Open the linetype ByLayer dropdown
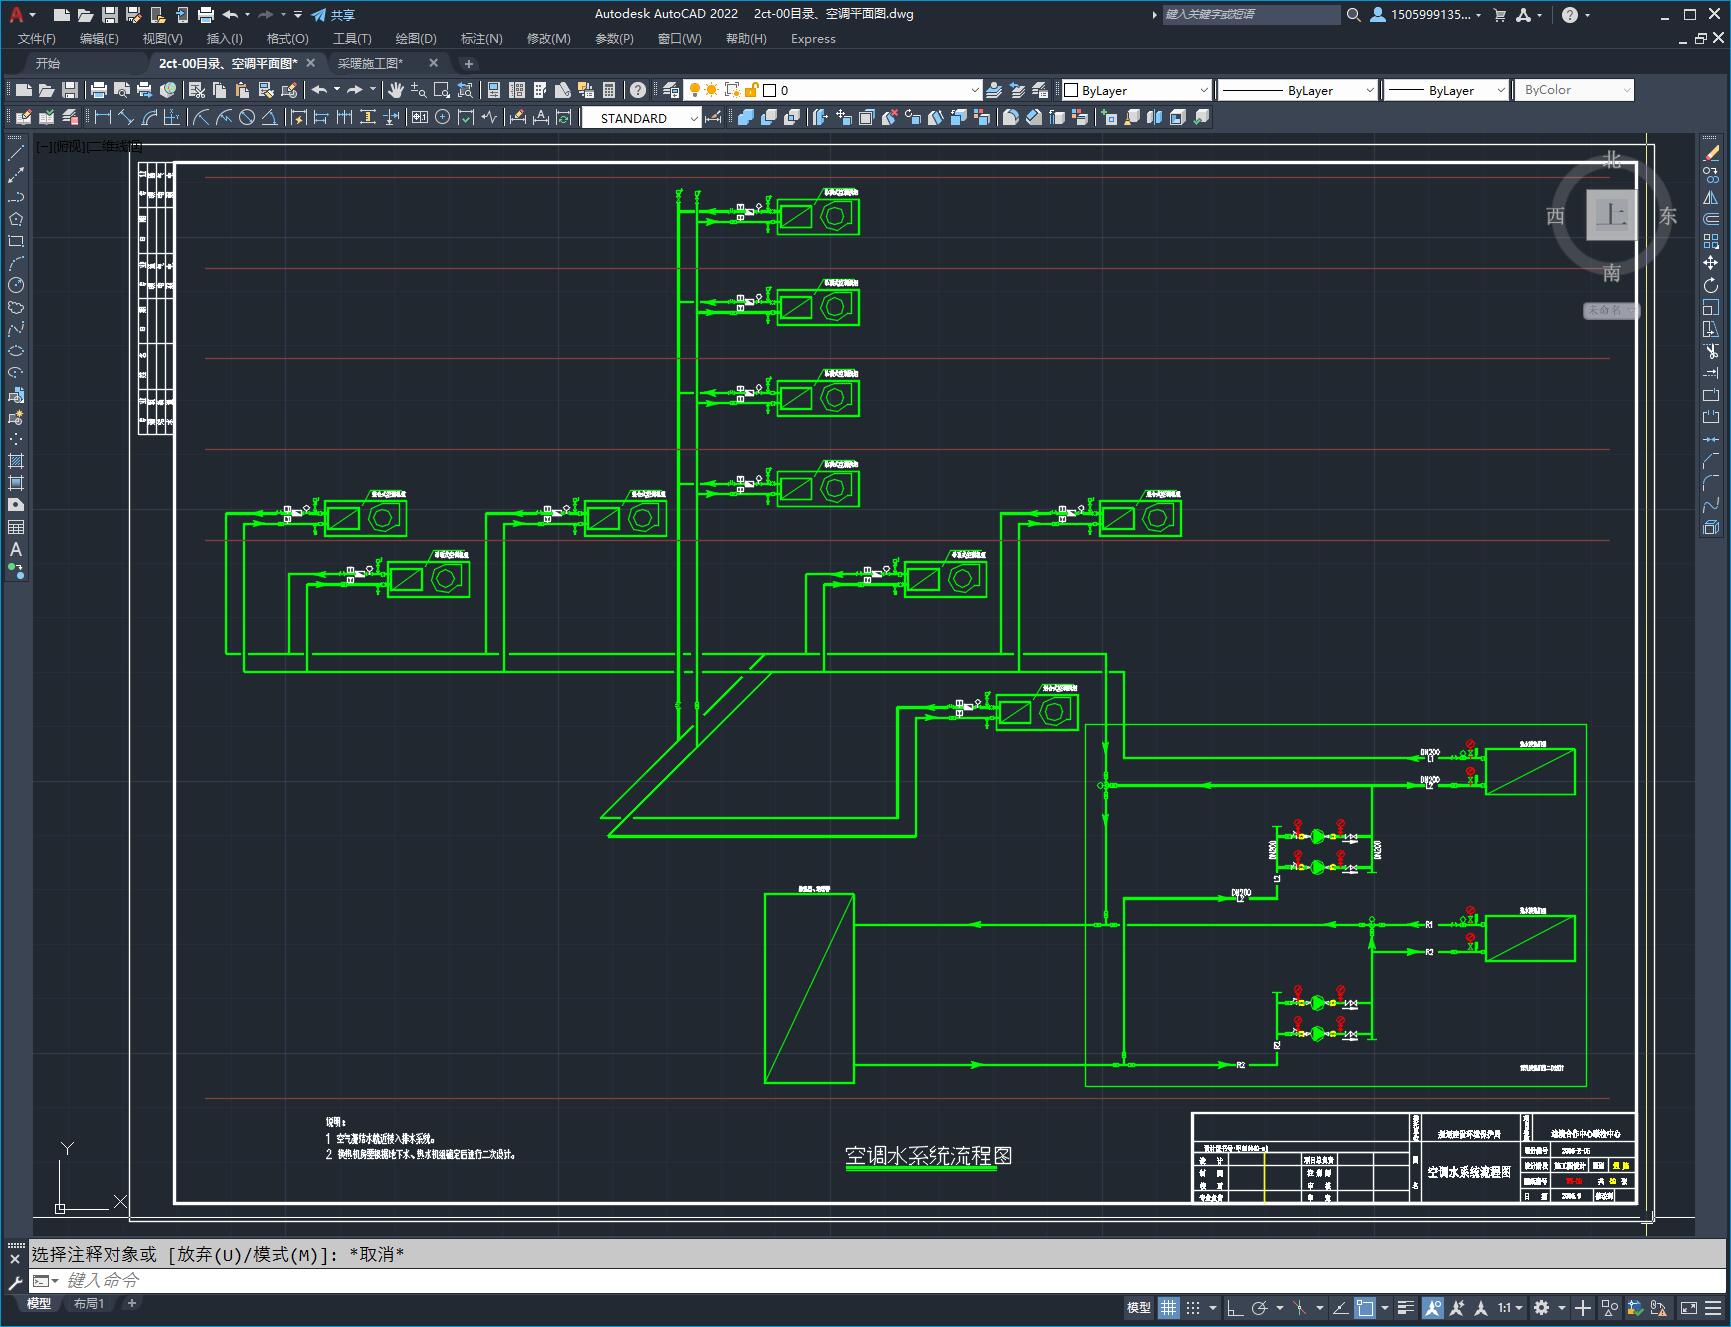This screenshot has height=1327, width=1731. [1298, 90]
